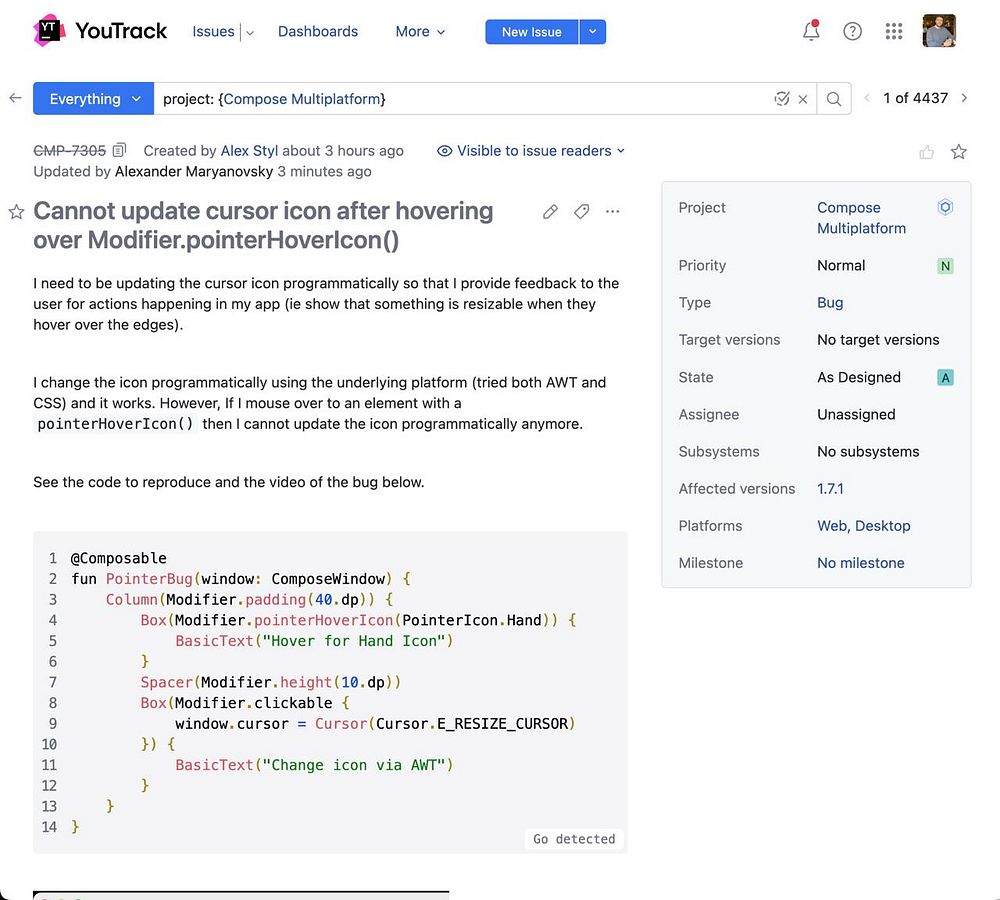Screen dimensions: 1000x900
Task: Set No subsystems field
Action: click(x=868, y=452)
